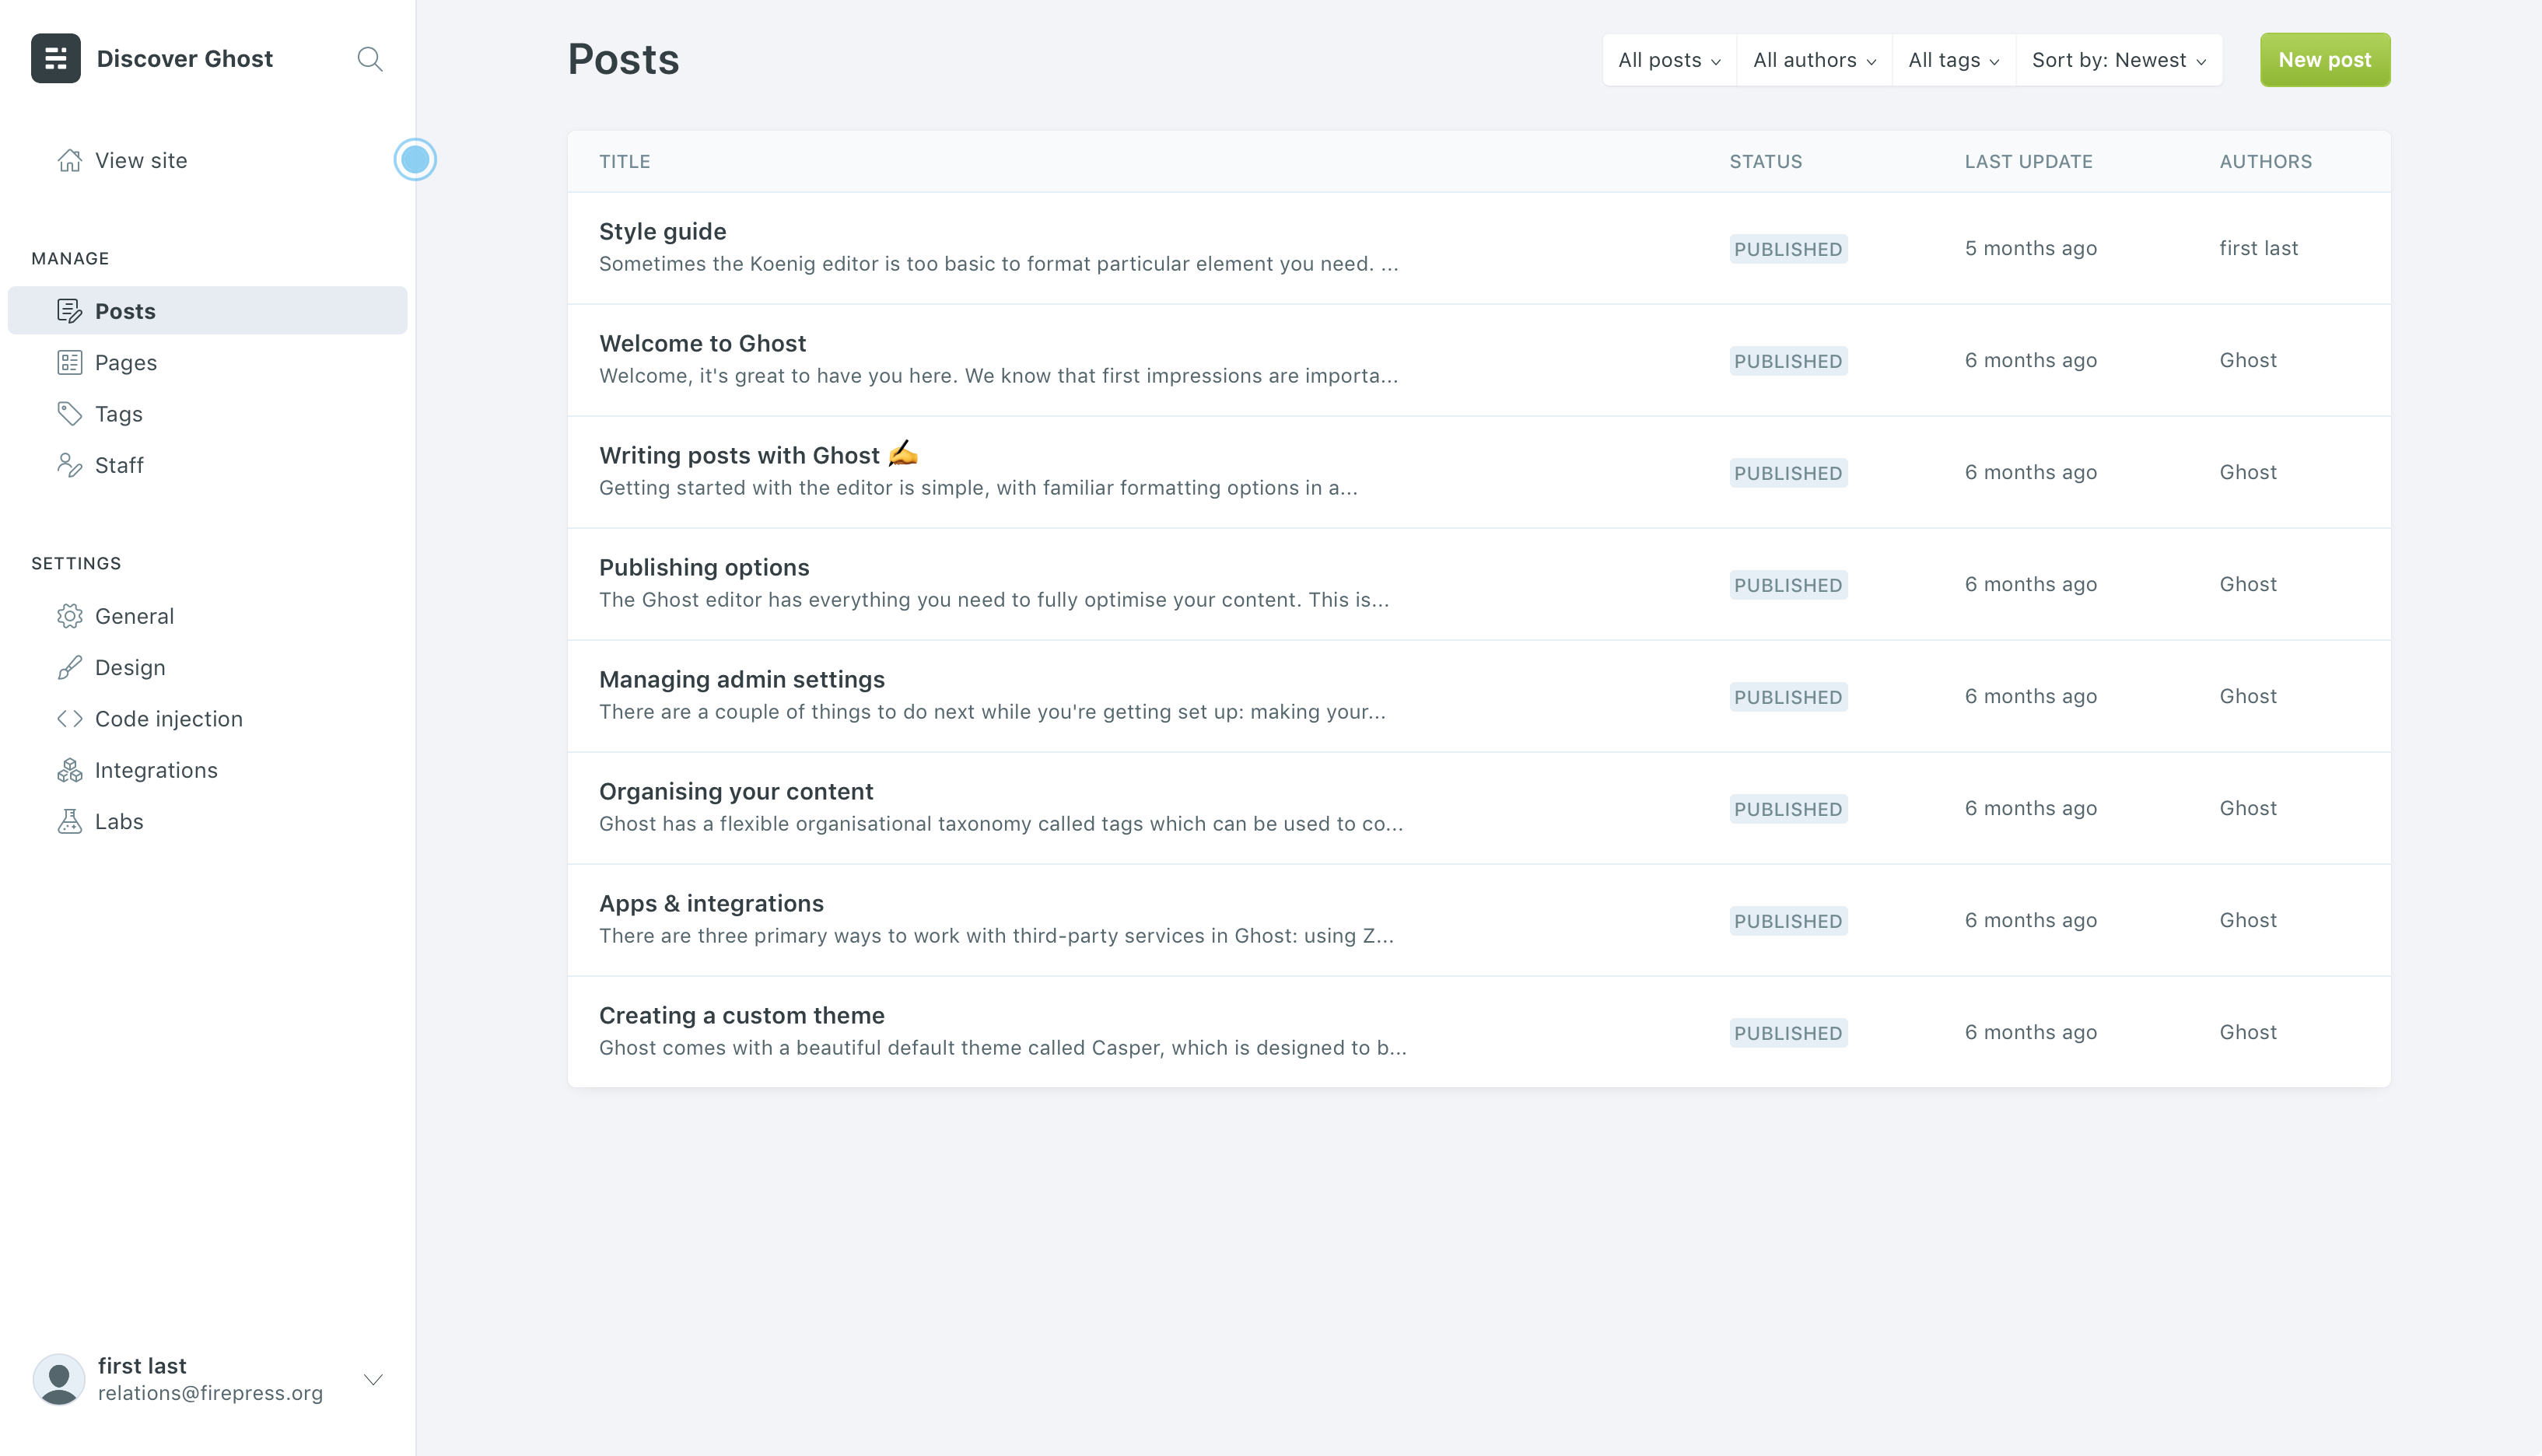This screenshot has height=1456, width=2542.
Task: Open search with the magnifier icon
Action: click(370, 59)
